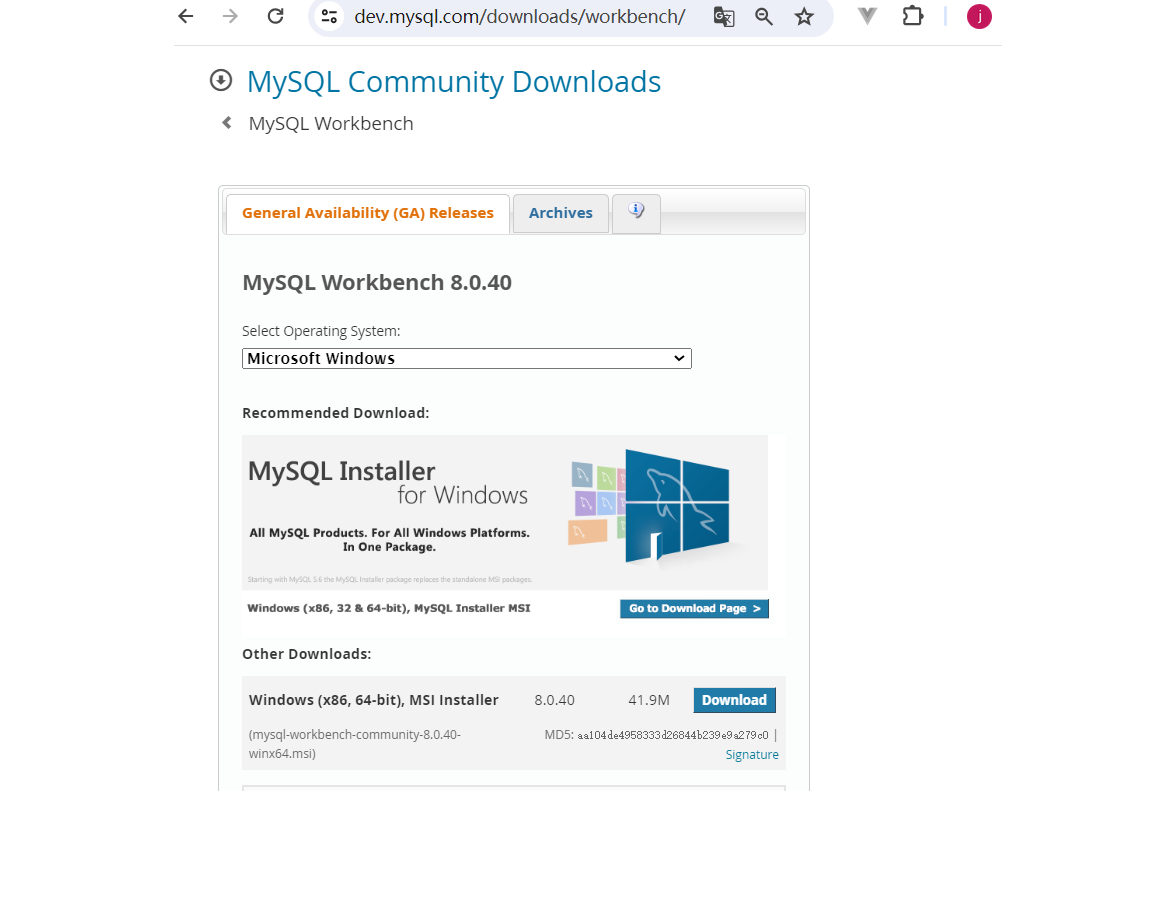Screen dimensions: 1165x897
Task: Open the zoom magnifier icon in the address bar
Action: point(764,16)
